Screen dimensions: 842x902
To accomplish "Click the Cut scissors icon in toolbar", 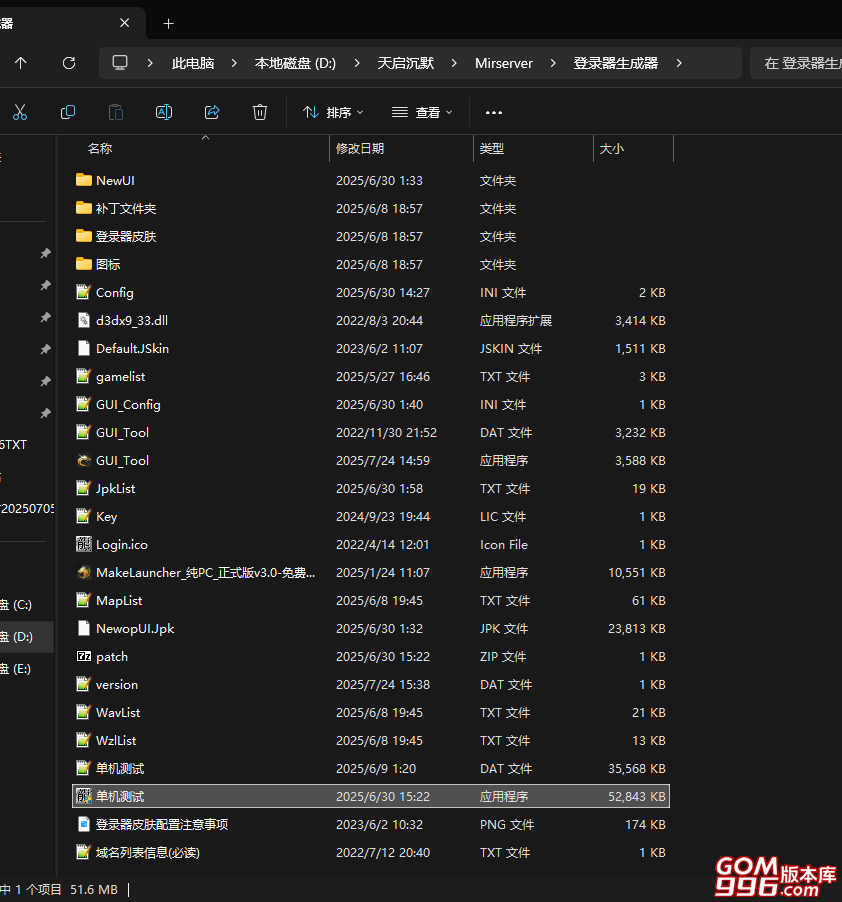I will click(x=20, y=112).
